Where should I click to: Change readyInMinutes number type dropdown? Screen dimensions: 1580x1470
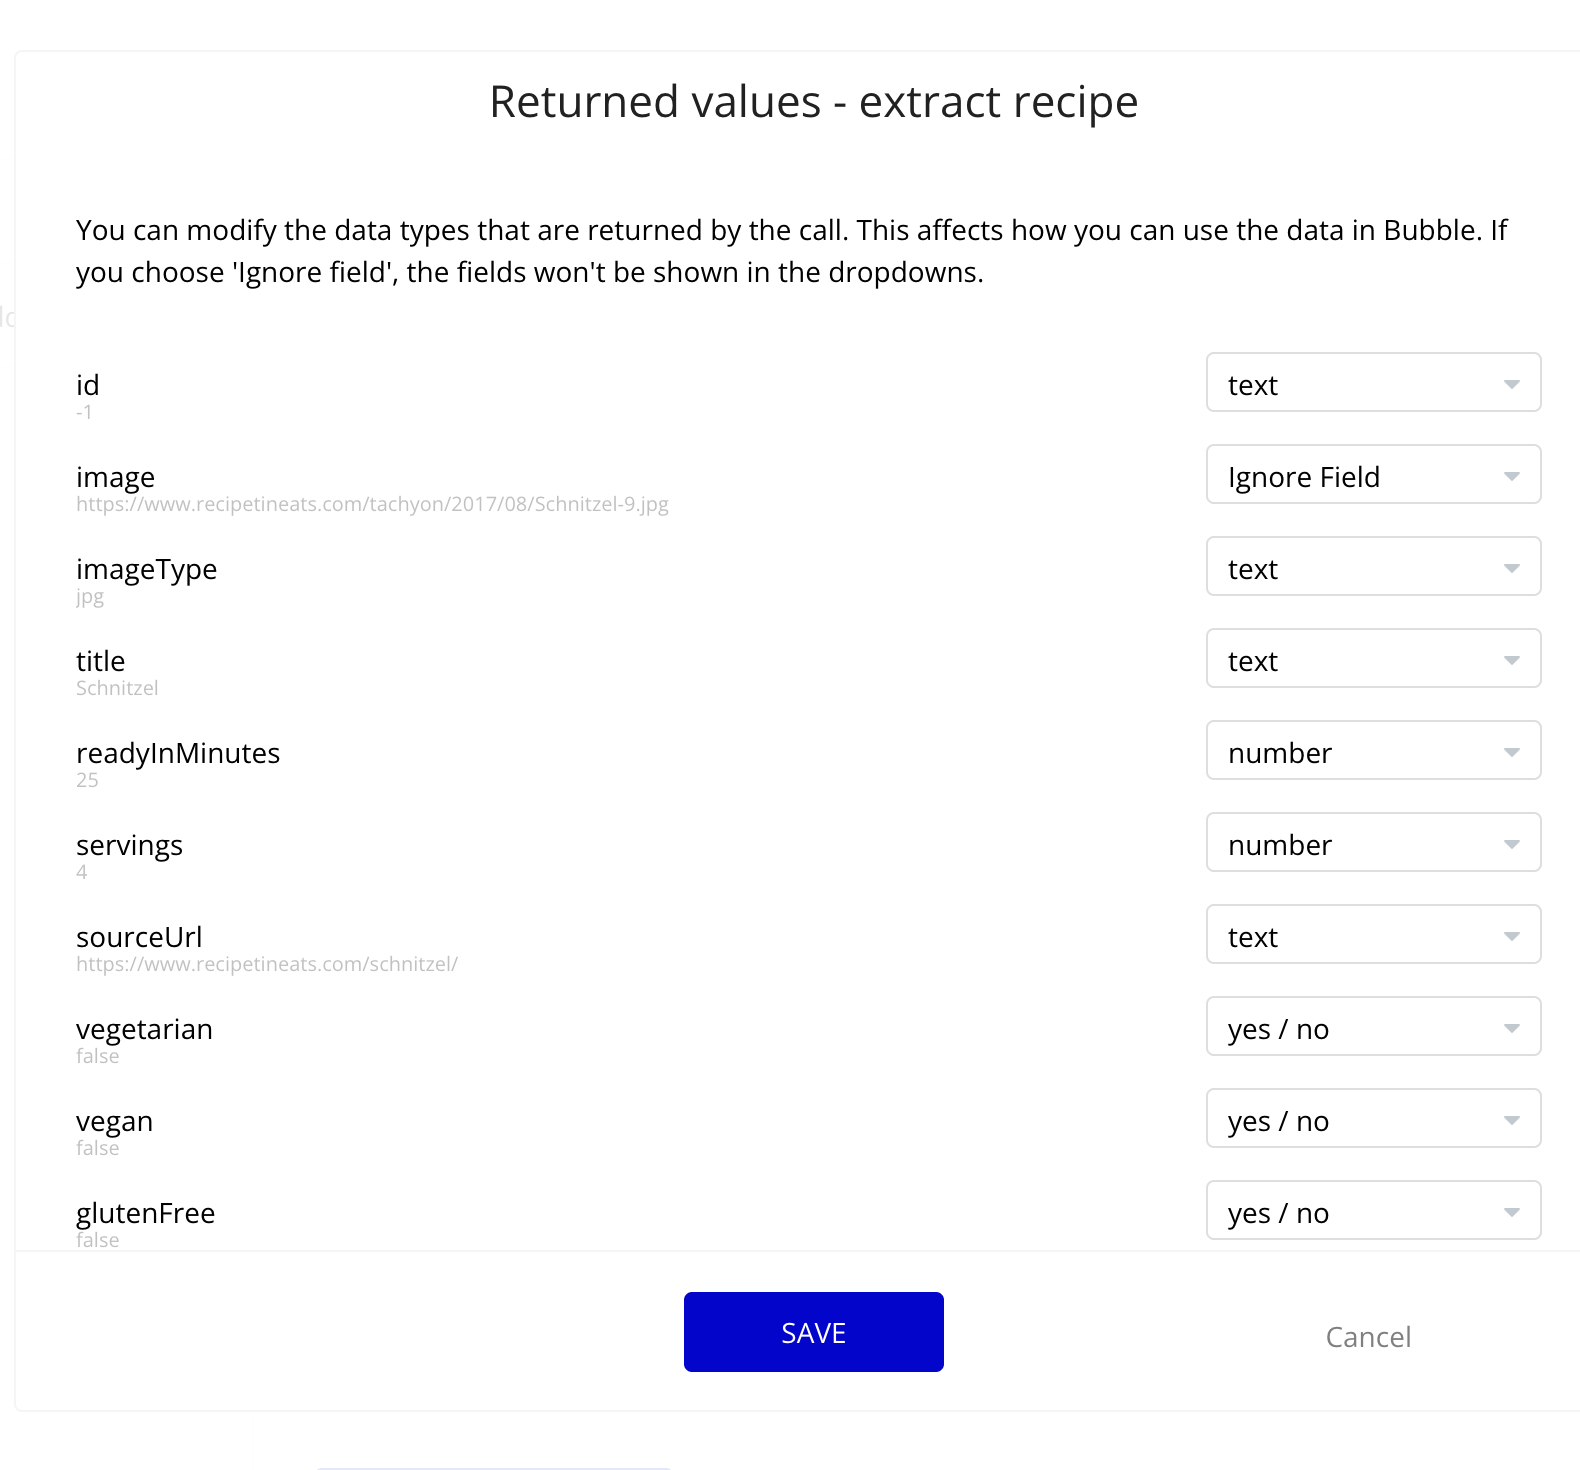[1373, 750]
